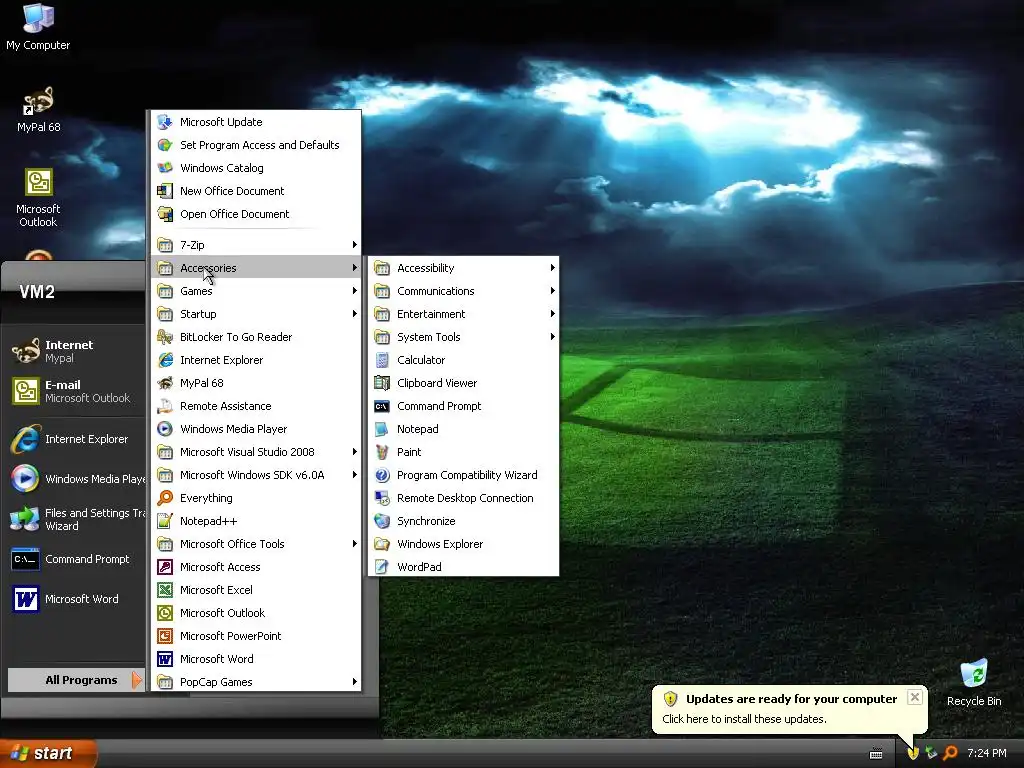
Task: Click the Everything magnifier tray icon
Action: (950, 753)
